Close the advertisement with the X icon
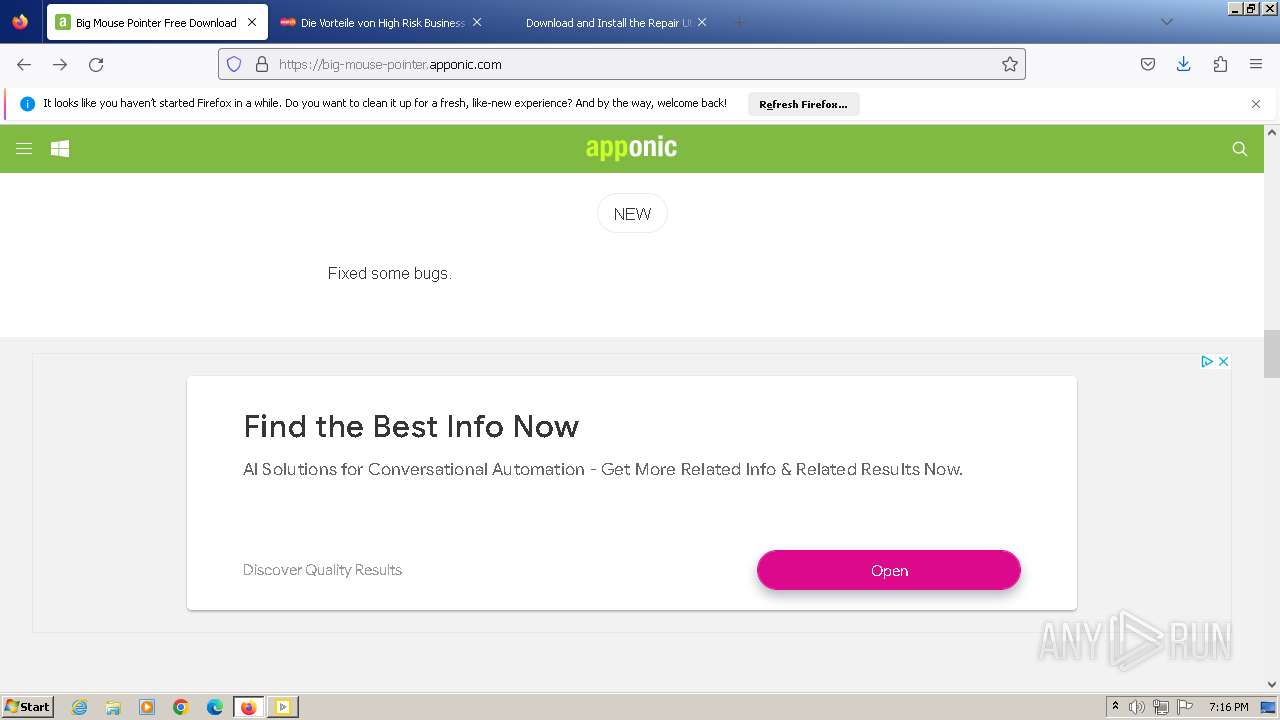Screen dimensions: 1280x720 point(1223,361)
